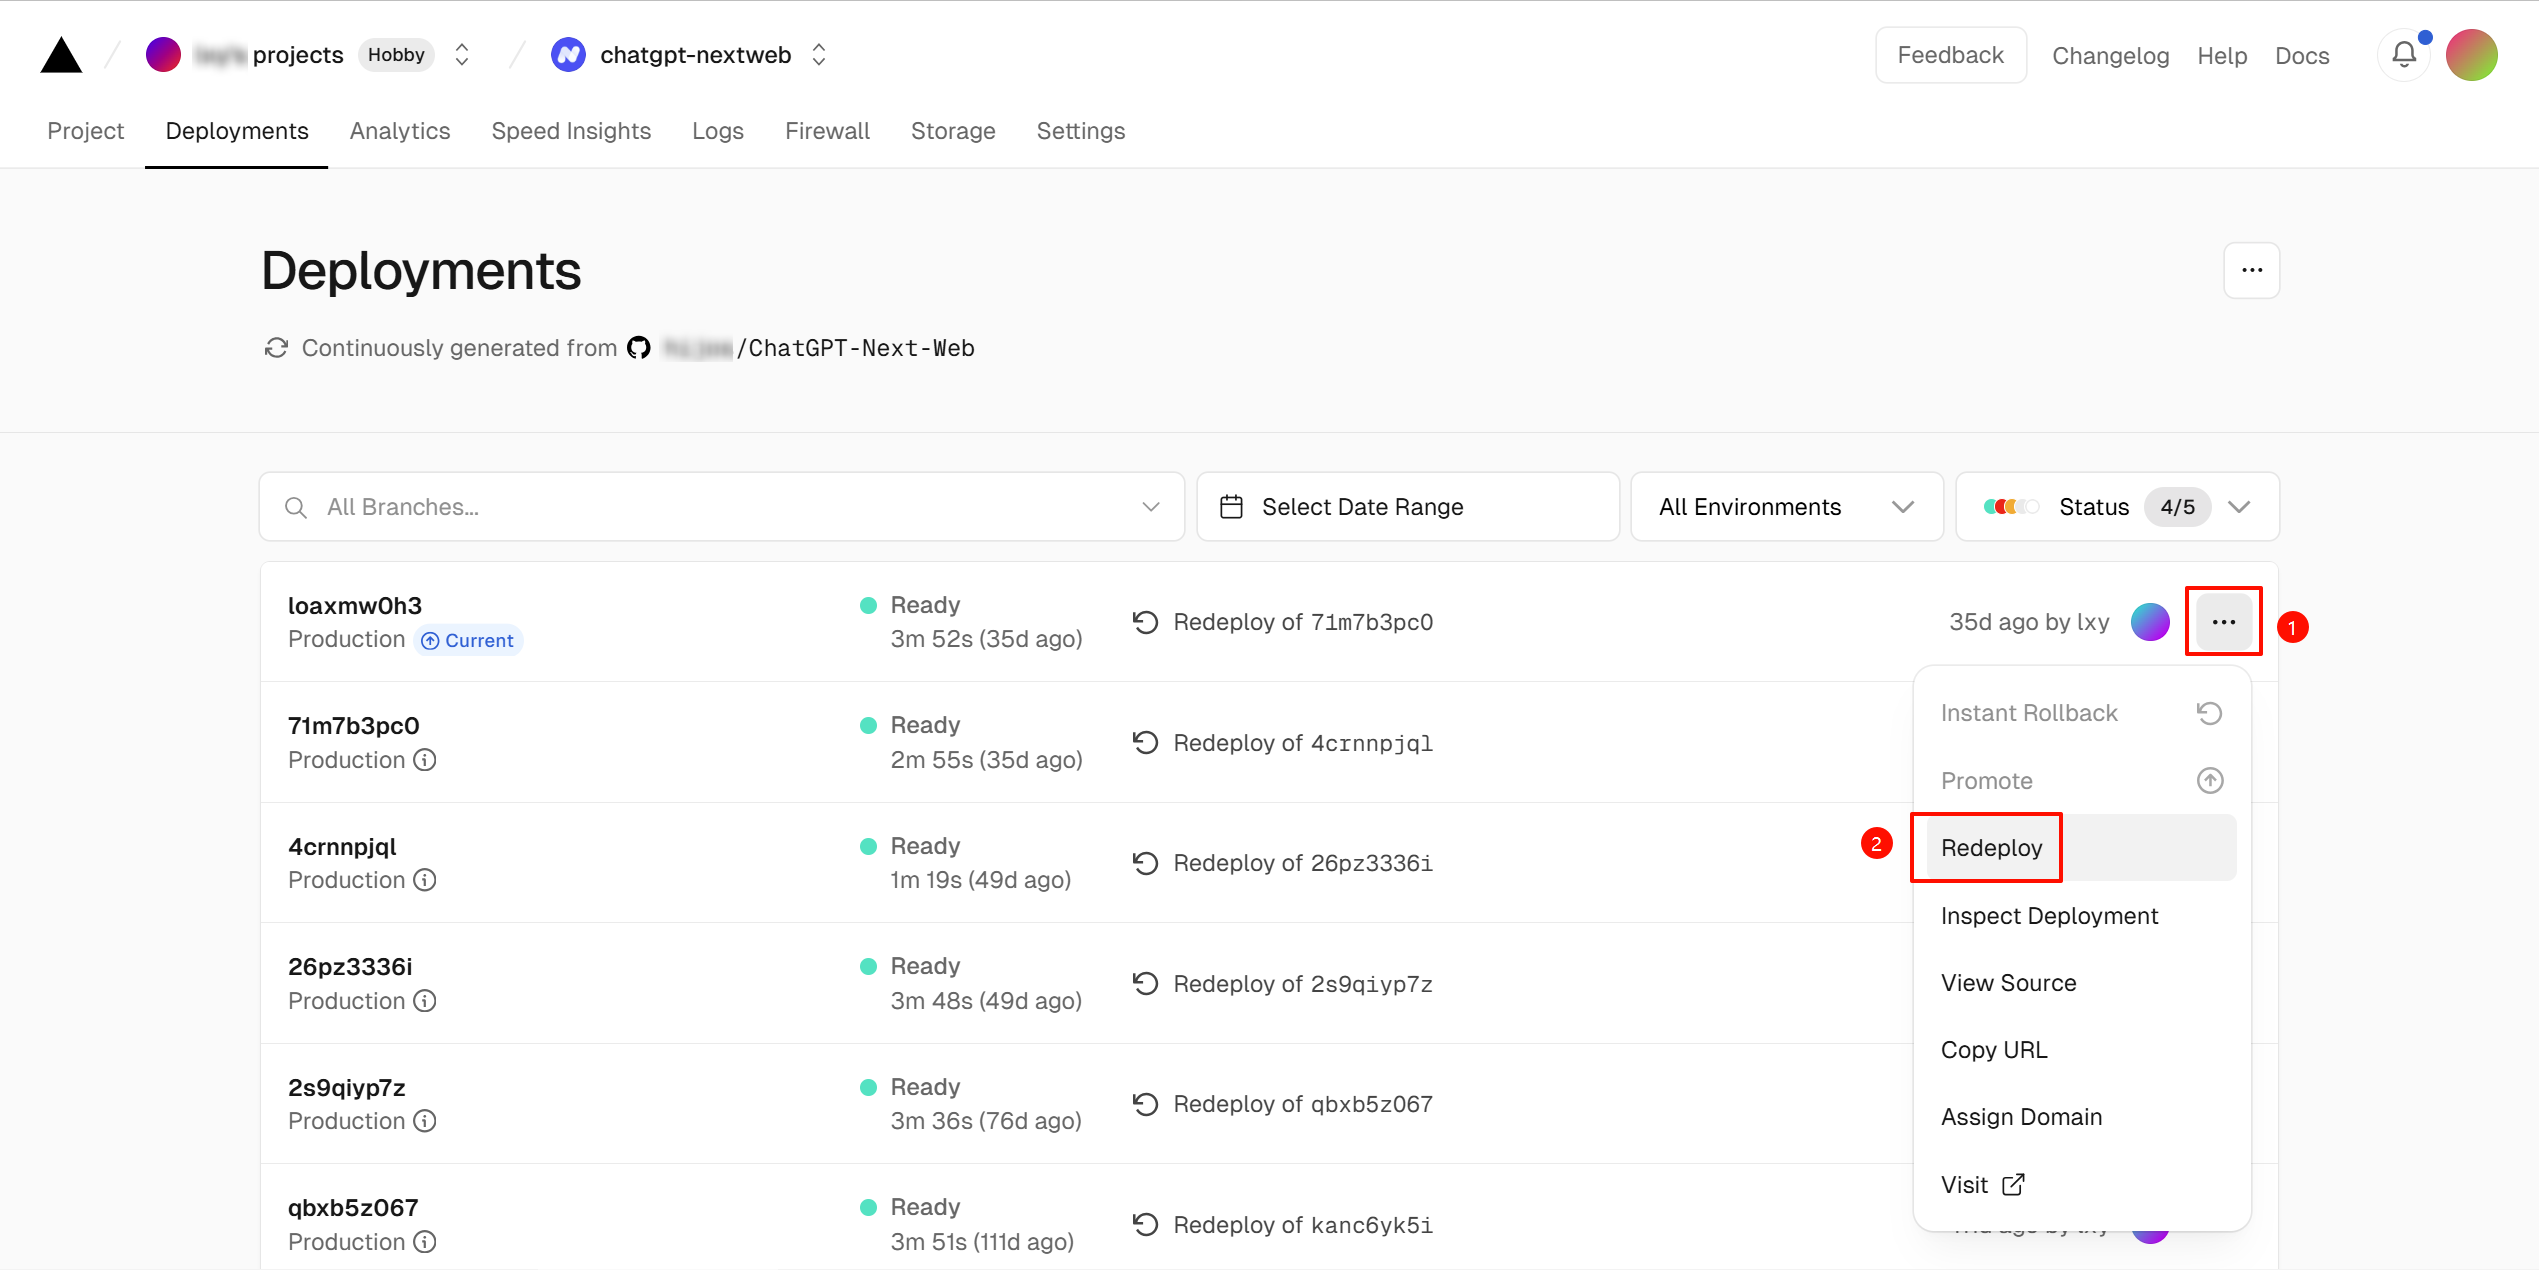Choose Inspect Deployment in the menu
Screen dimensions: 2539x1270
[x=2049, y=916]
